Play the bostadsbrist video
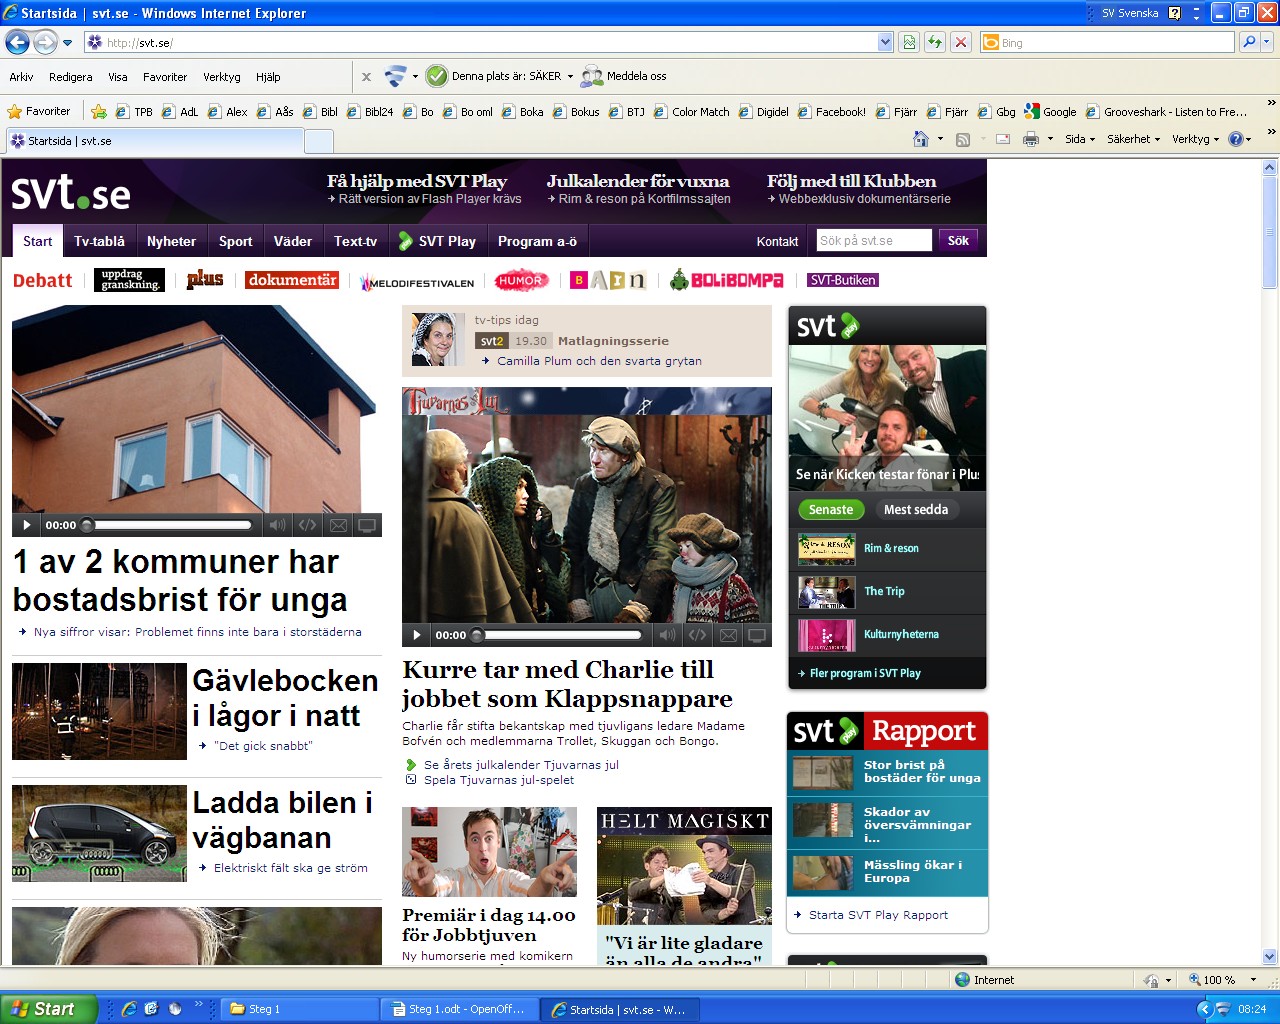 tap(27, 525)
